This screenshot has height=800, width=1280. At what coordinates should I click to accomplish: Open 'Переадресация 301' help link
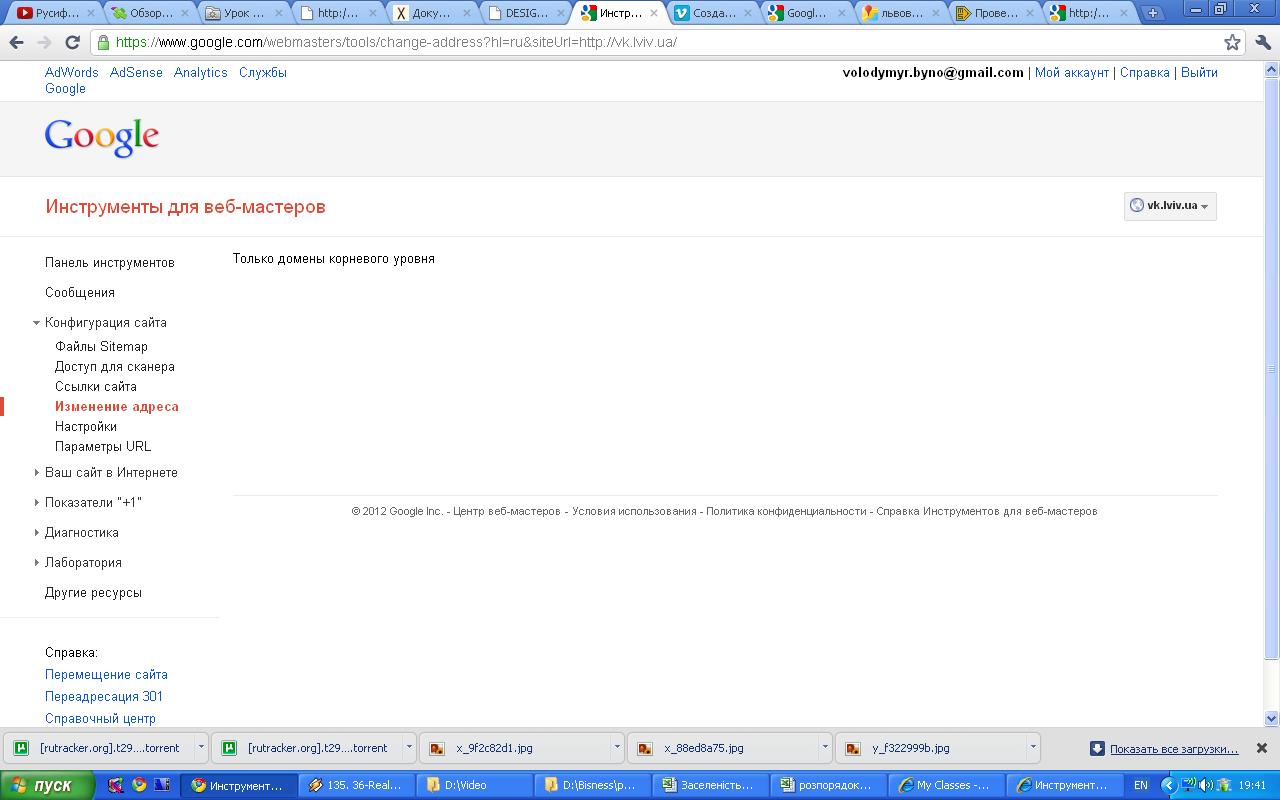(x=104, y=696)
